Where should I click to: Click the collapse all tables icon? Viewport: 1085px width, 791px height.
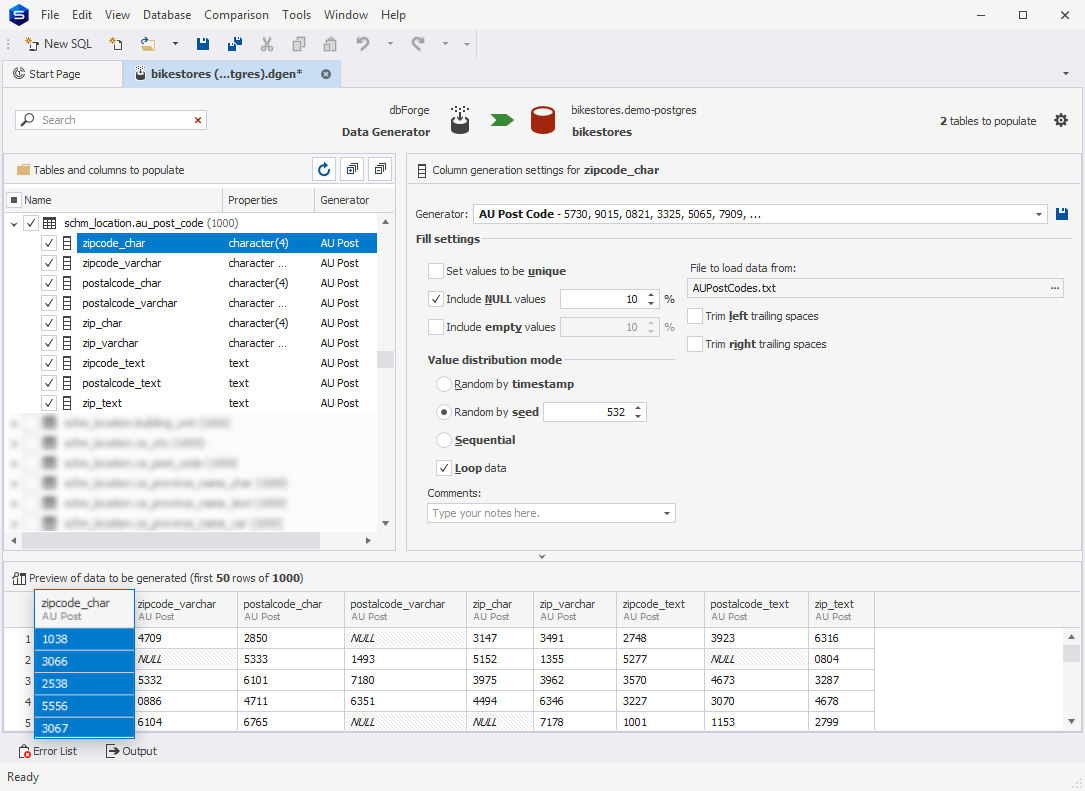[x=380, y=170]
